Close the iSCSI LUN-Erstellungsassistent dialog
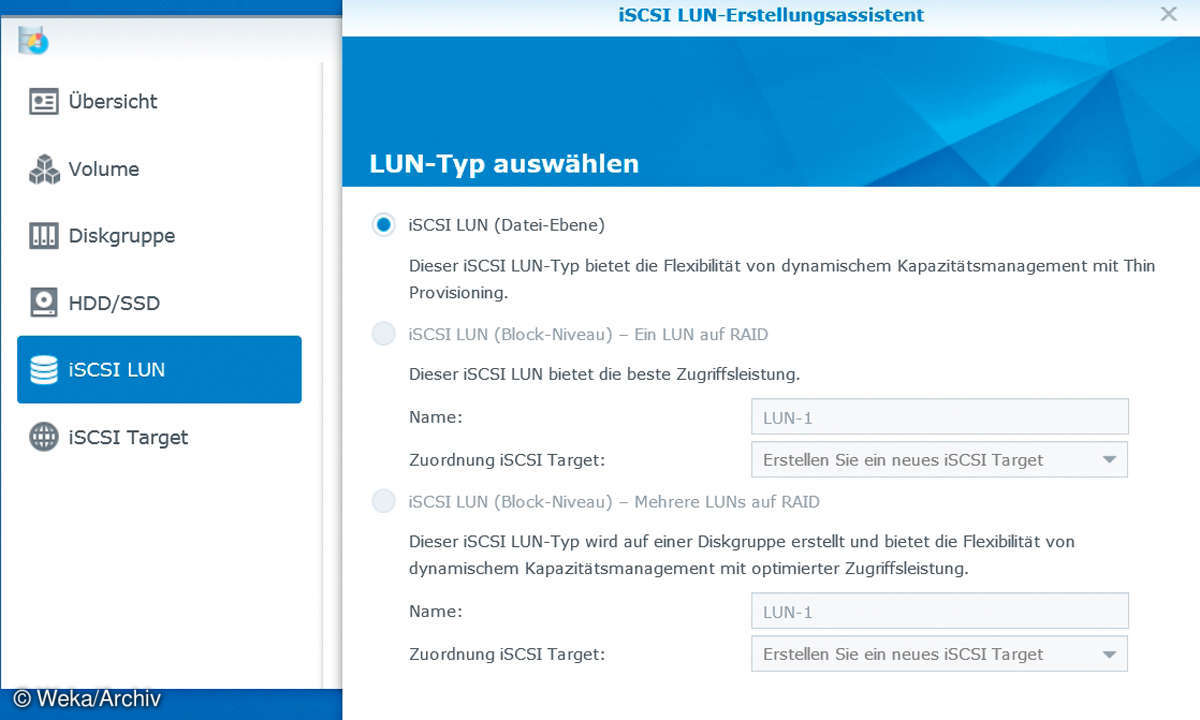 tap(1168, 14)
